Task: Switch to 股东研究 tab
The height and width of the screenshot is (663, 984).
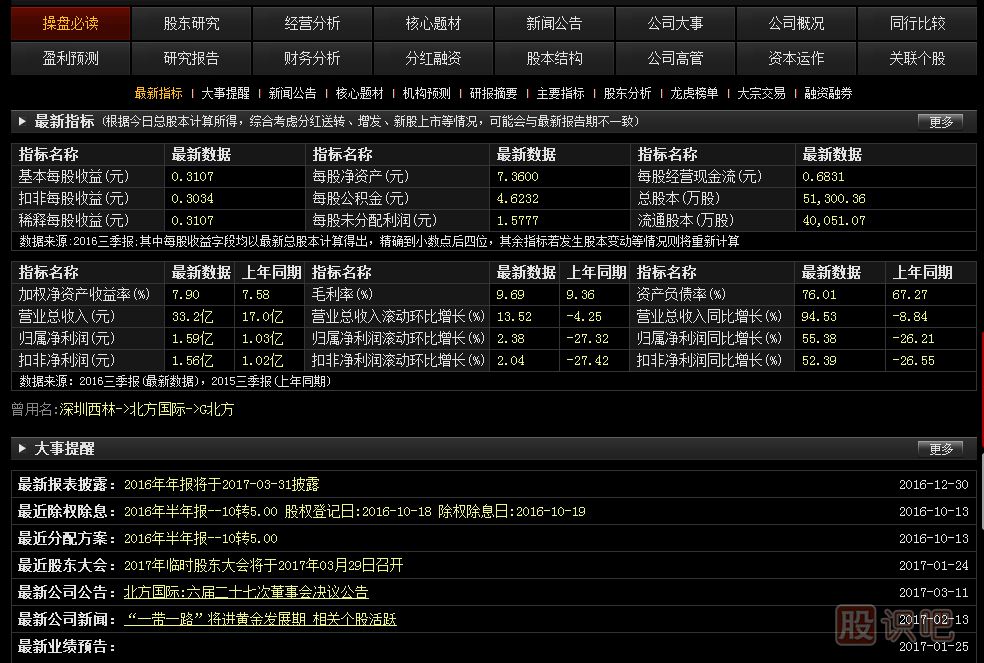Action: (x=191, y=23)
